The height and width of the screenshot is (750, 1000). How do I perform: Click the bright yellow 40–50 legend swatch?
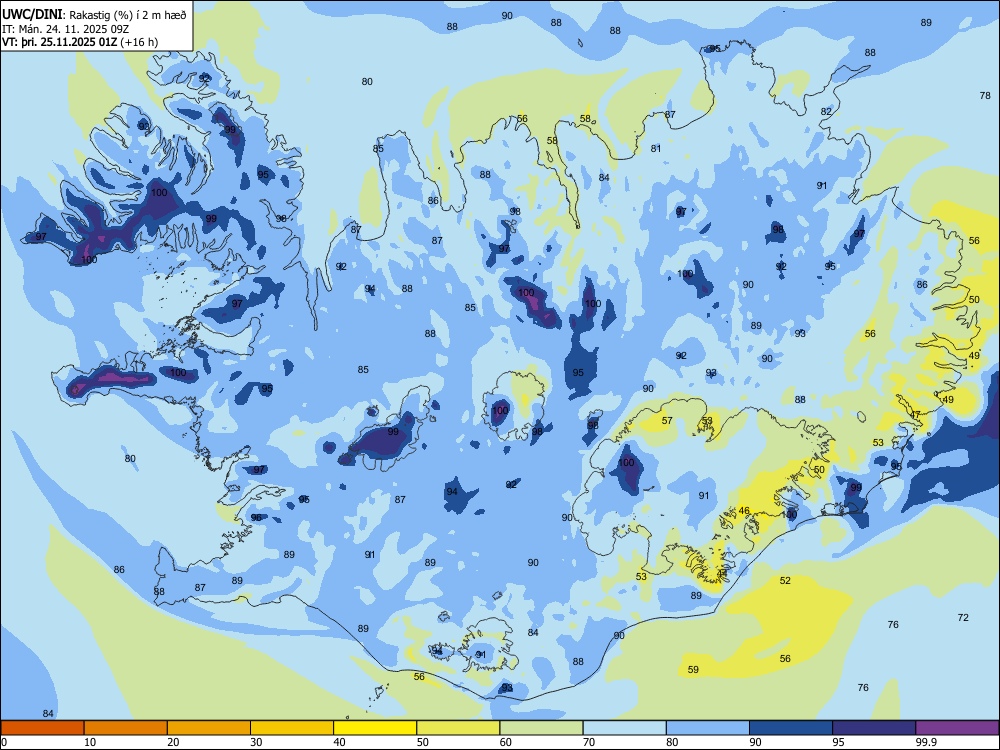[375, 728]
